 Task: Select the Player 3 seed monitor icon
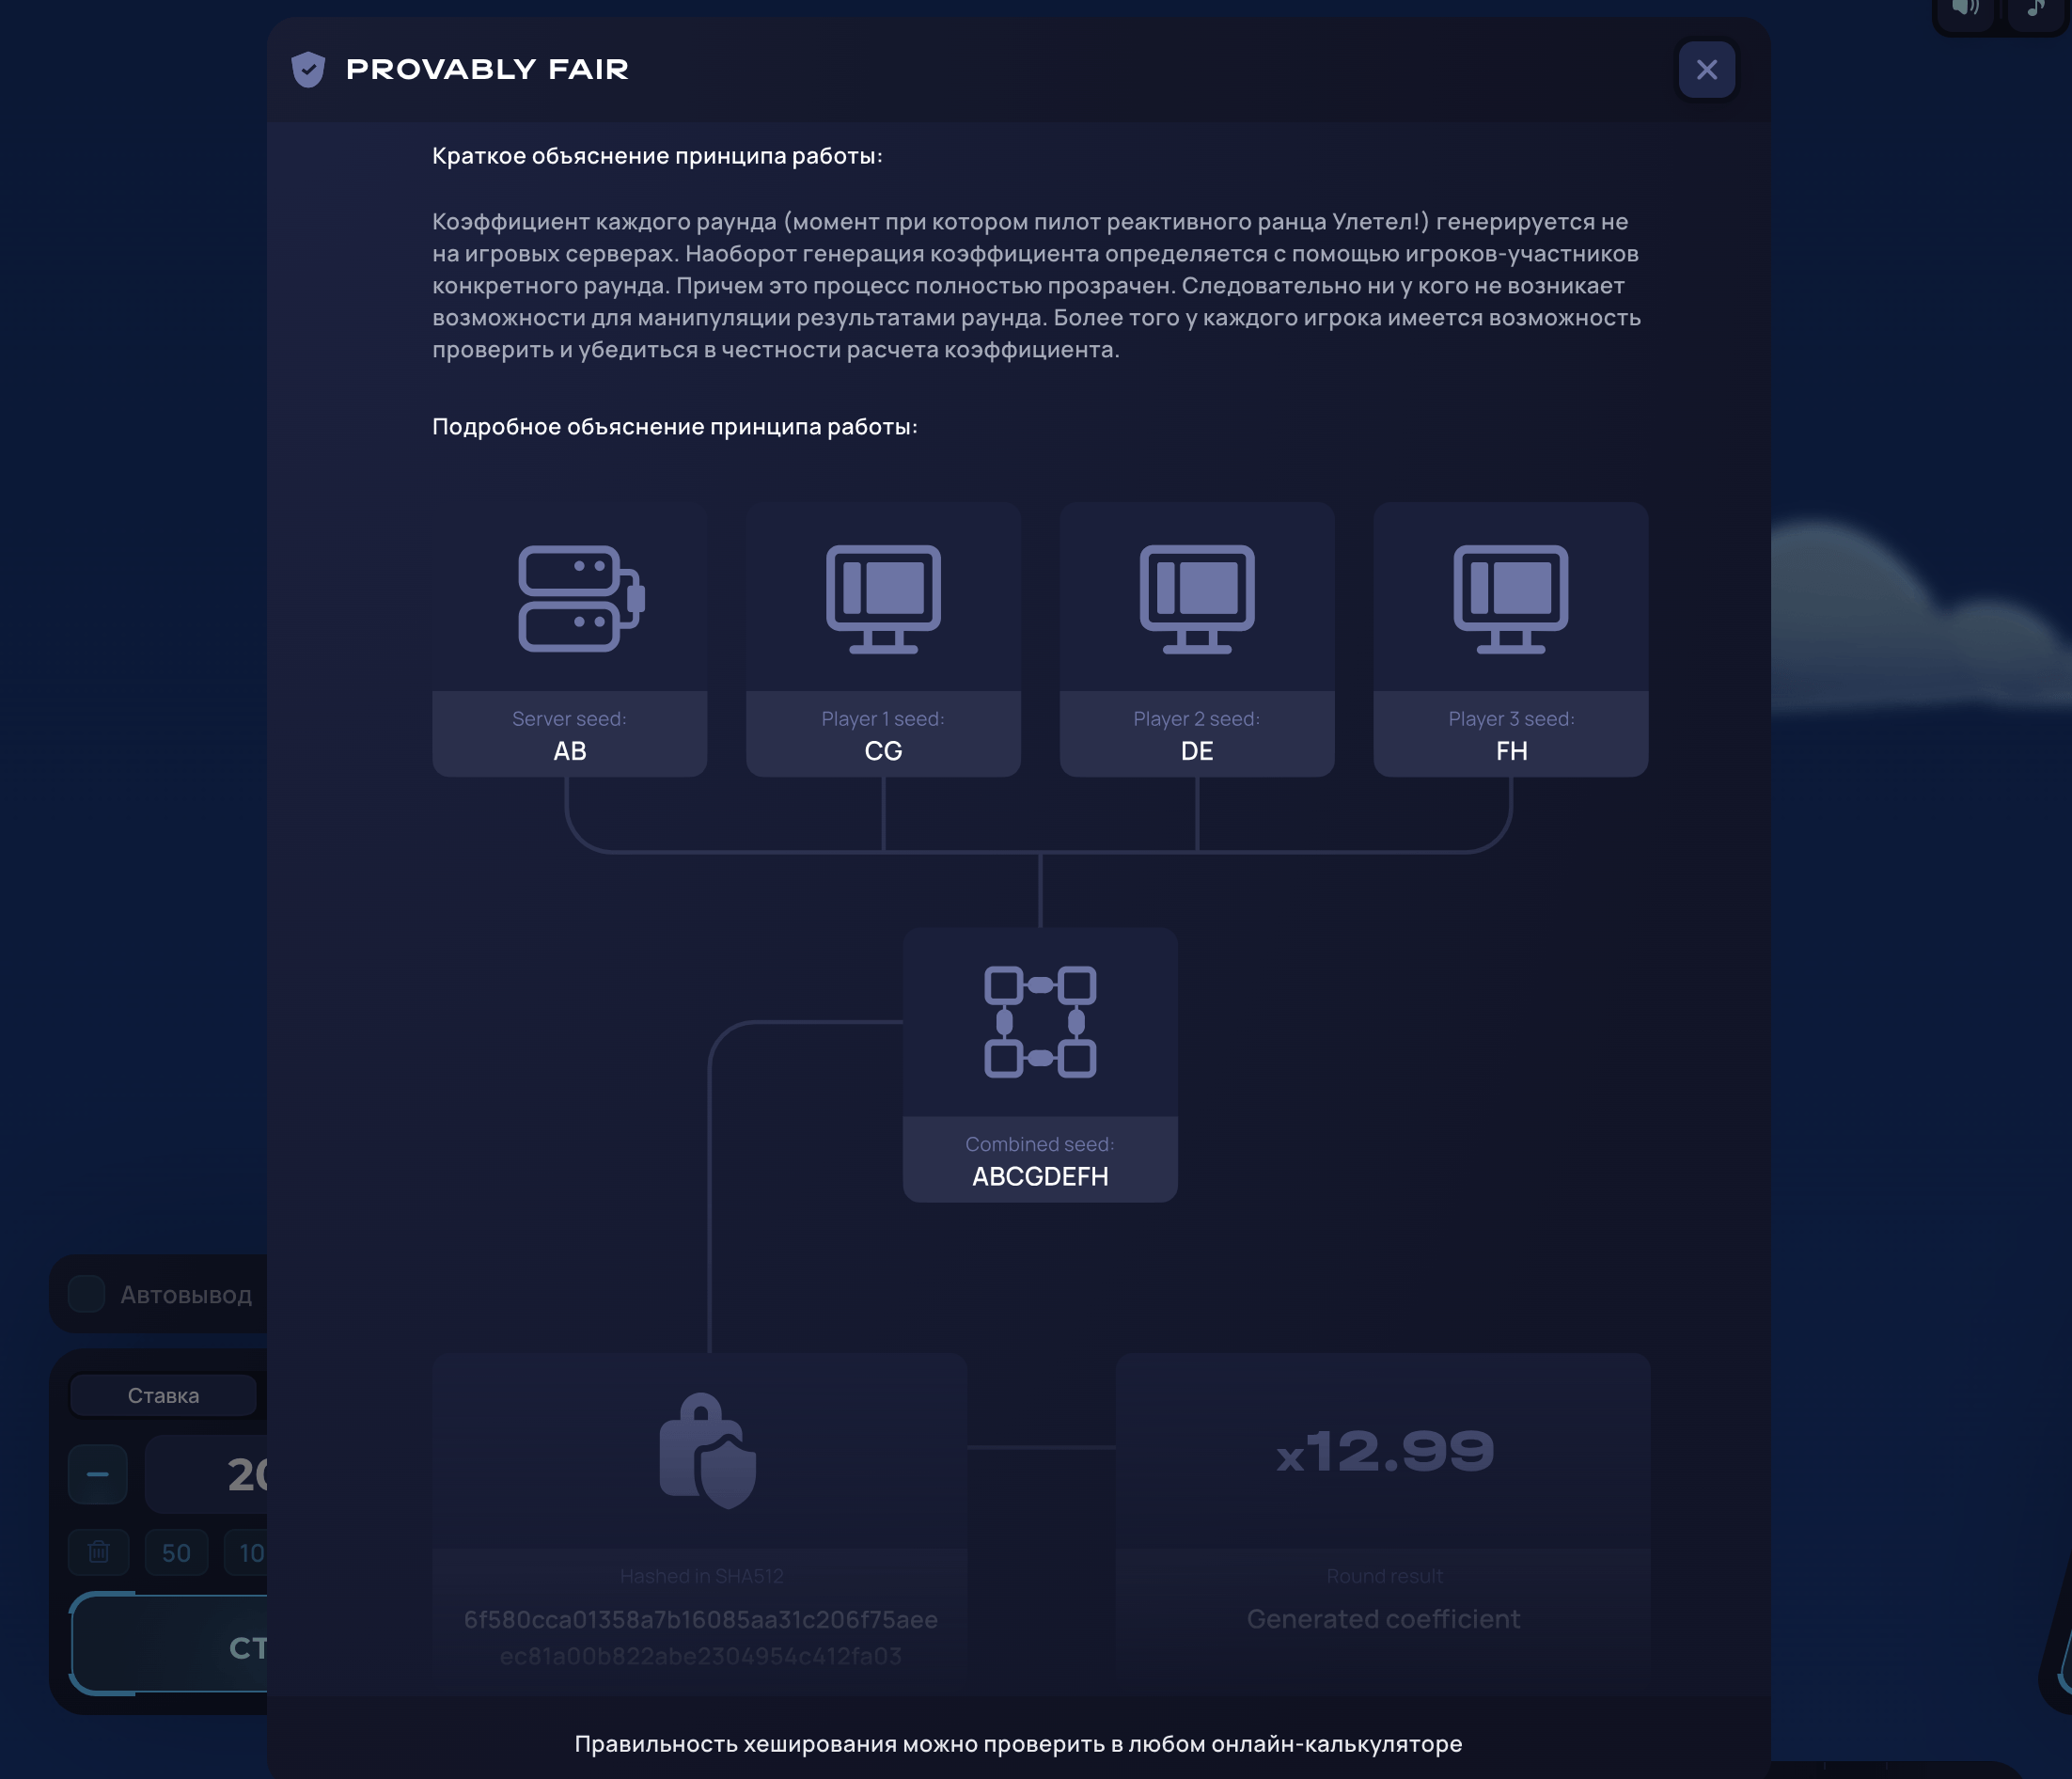click(x=1510, y=599)
